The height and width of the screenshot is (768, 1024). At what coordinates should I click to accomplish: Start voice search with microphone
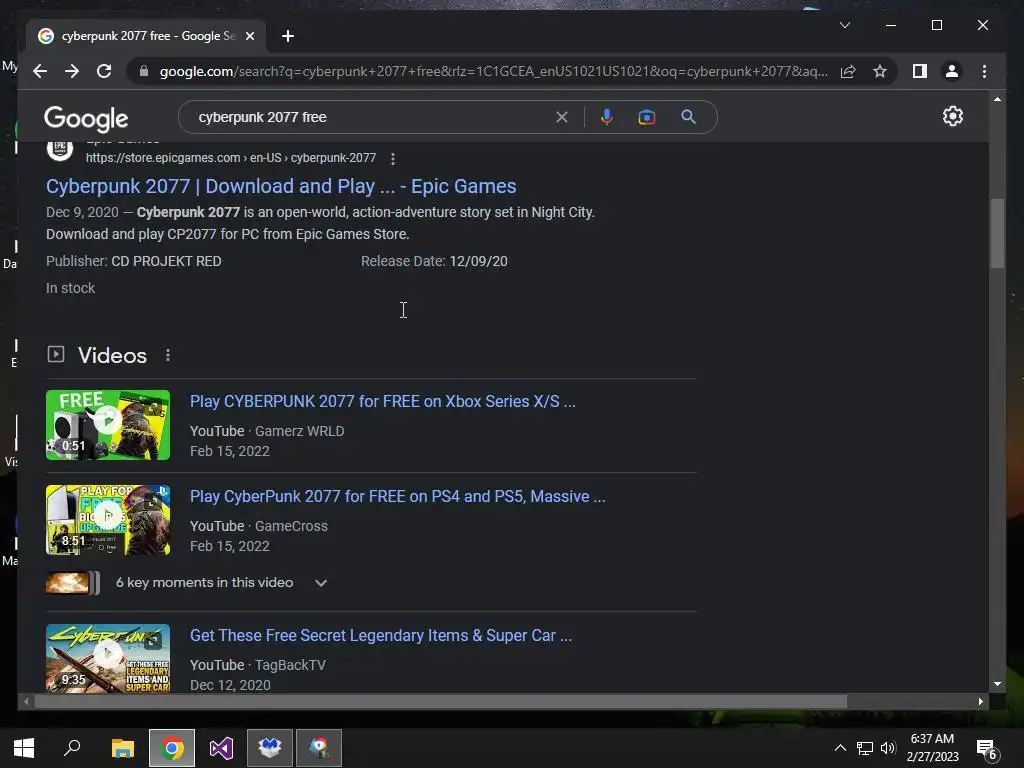click(606, 117)
